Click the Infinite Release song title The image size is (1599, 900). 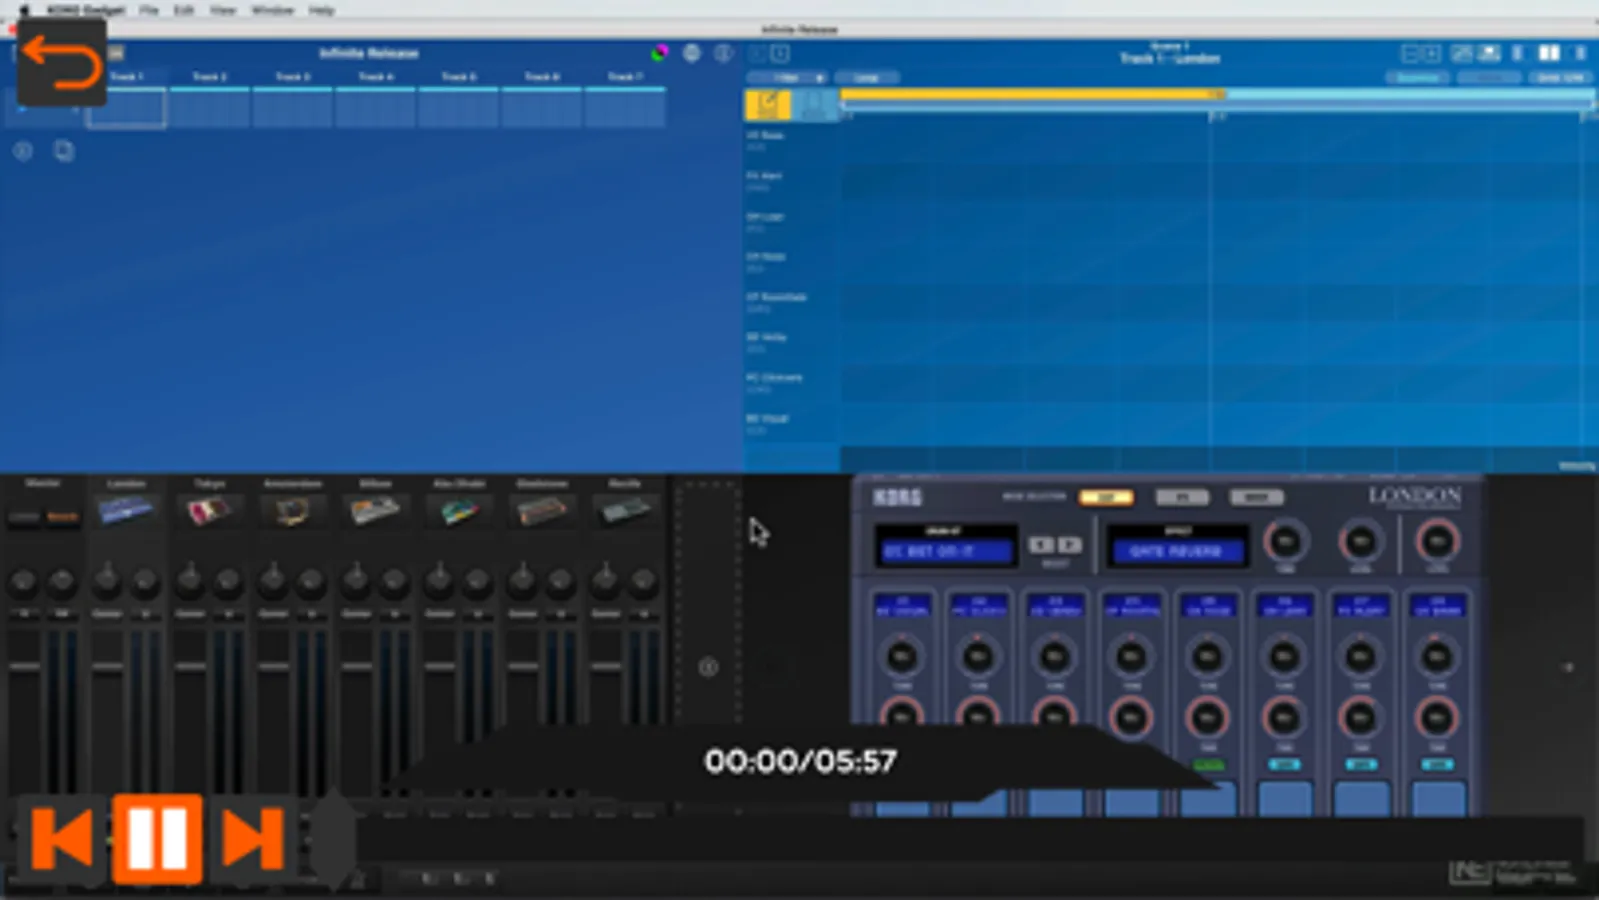coord(369,53)
